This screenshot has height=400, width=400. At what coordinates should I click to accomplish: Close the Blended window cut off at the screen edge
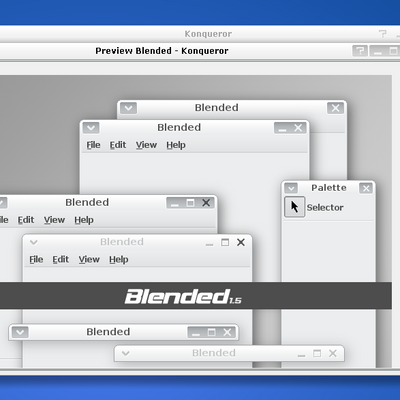pyautogui.click(x=206, y=203)
